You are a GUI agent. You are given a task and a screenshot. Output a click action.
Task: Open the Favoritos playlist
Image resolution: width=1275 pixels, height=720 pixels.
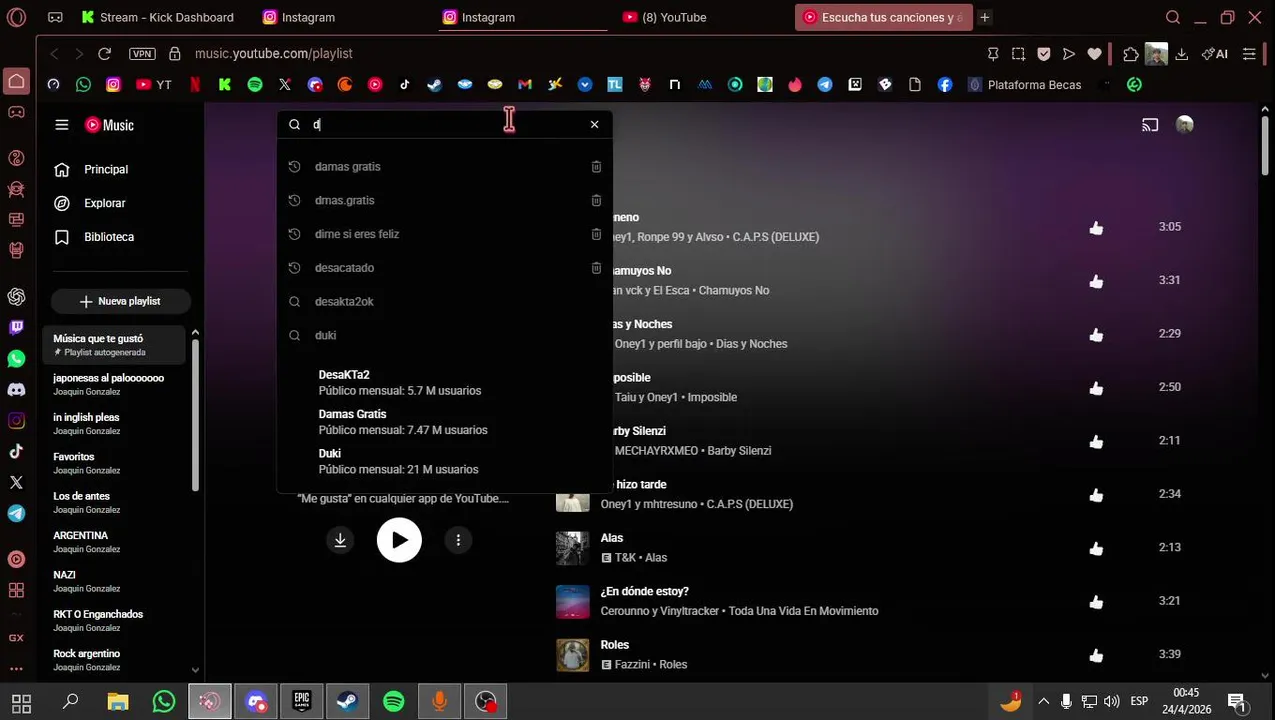pos(114,463)
